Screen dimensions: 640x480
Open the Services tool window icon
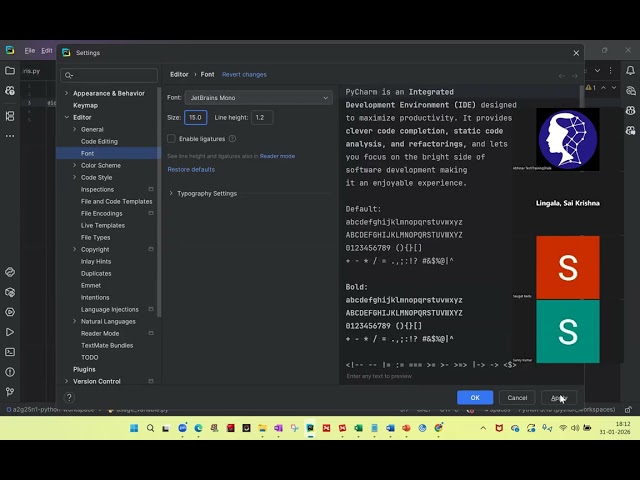point(10,312)
